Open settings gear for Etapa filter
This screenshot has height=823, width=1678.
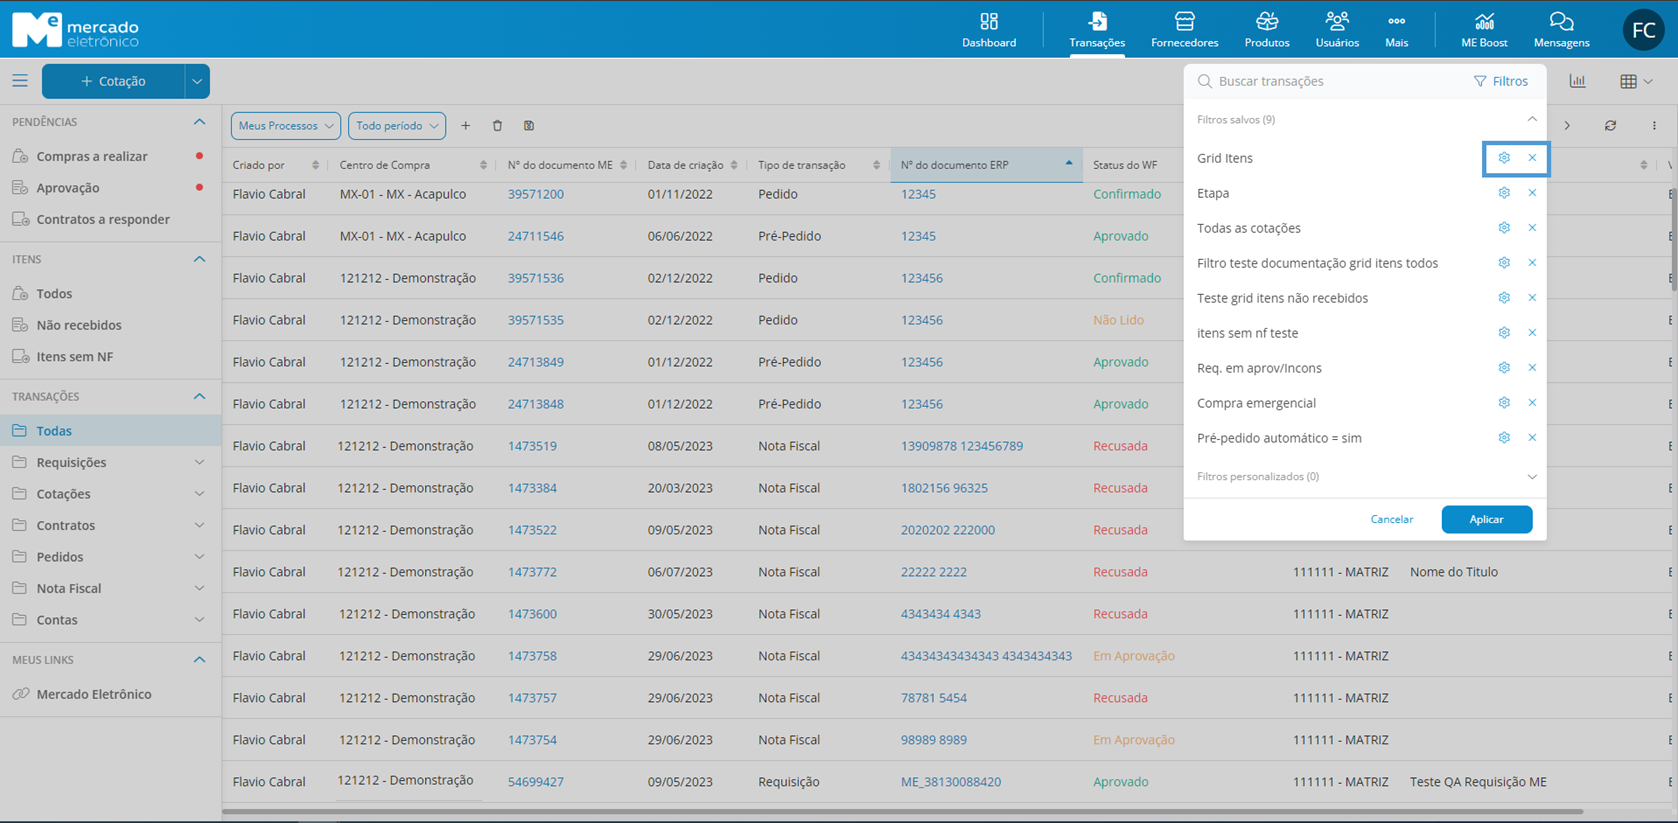[x=1504, y=193]
